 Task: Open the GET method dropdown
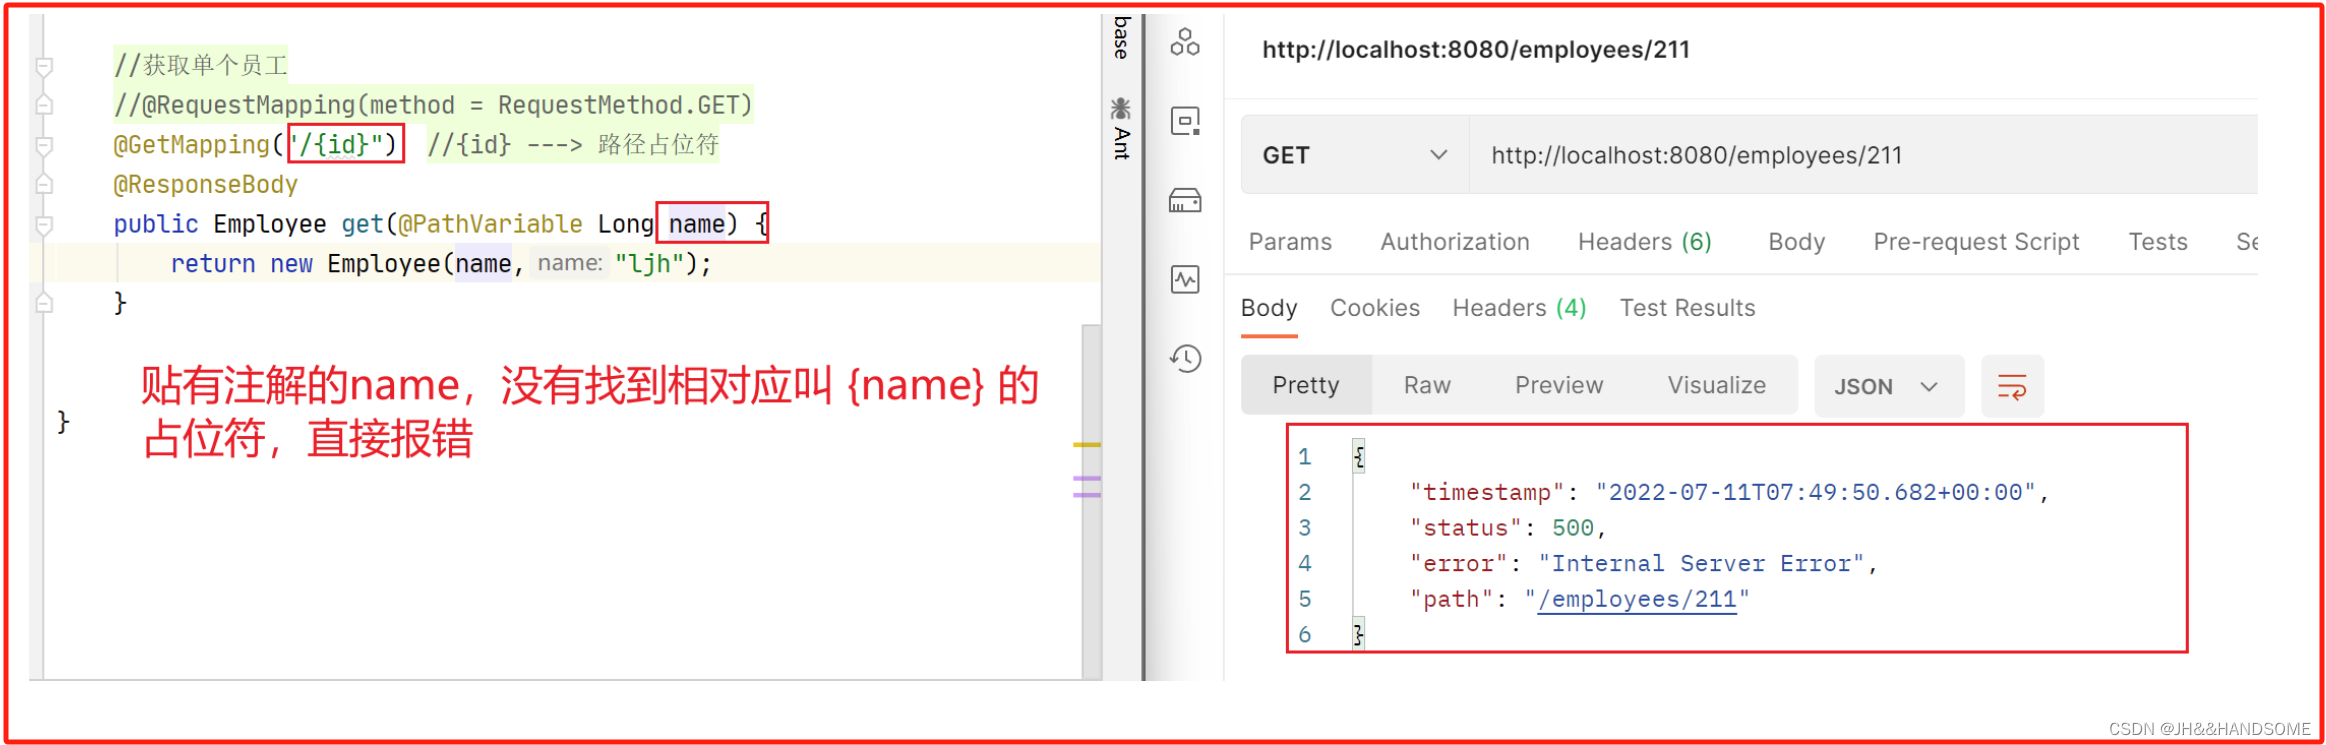point(1354,155)
